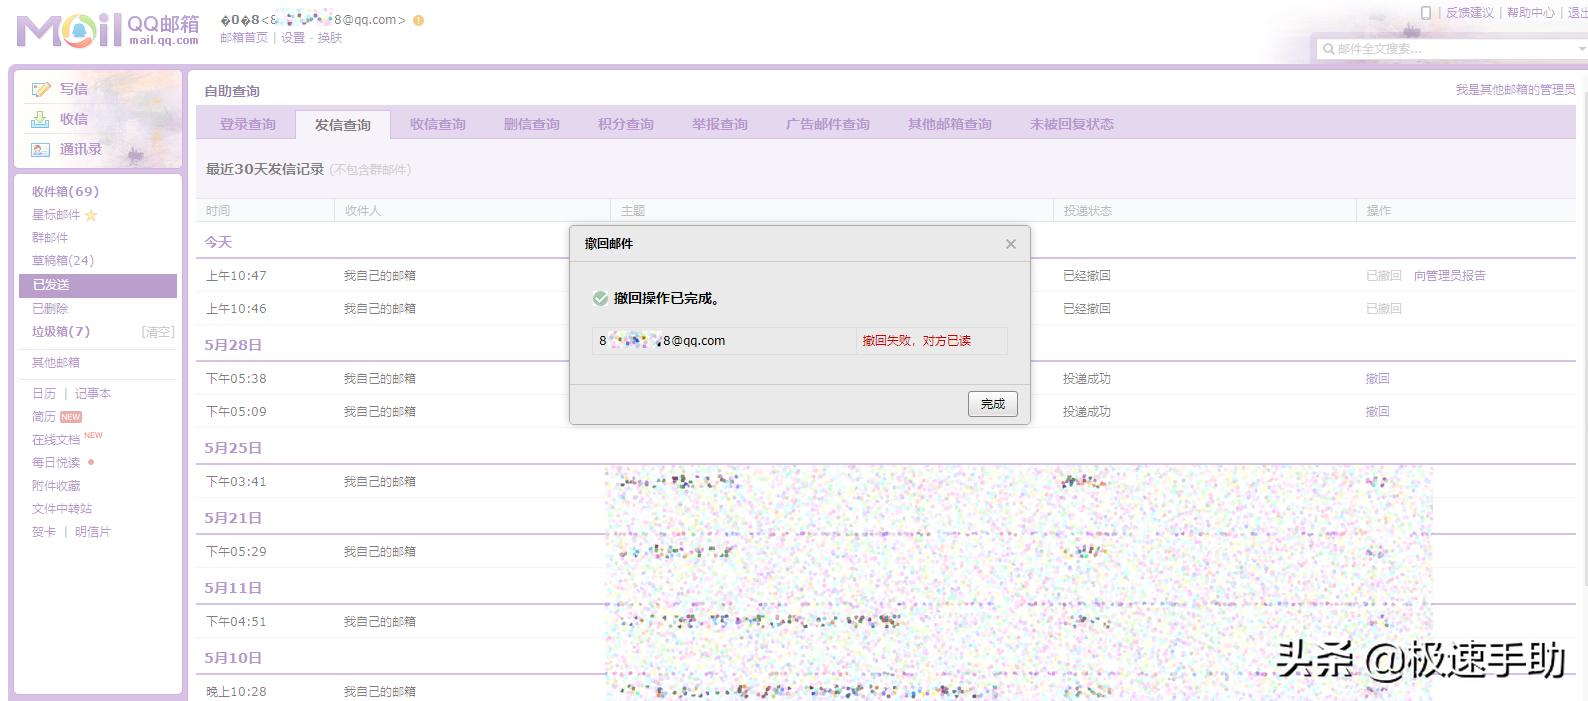Screen dimensions: 1588x701
Task: Open the 删信查询 tab
Action: pyautogui.click(x=532, y=124)
